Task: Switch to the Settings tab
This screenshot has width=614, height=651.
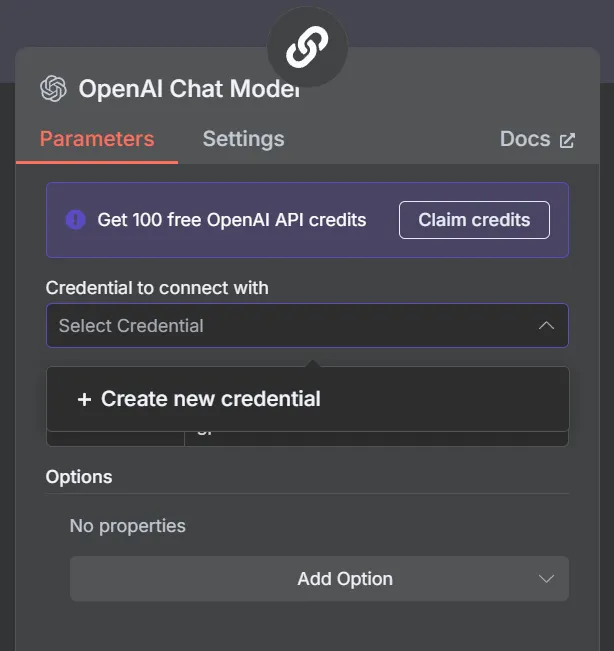Action: click(243, 139)
